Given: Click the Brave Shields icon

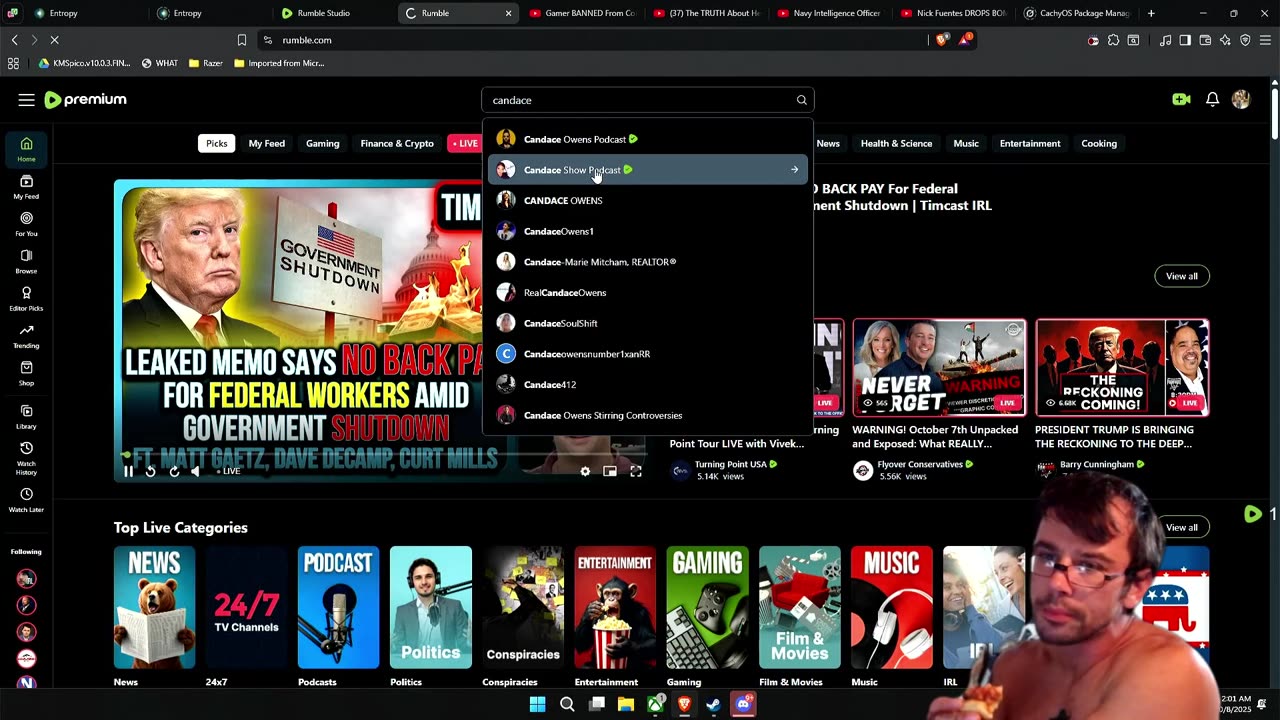Looking at the screenshot, I should (944, 40).
